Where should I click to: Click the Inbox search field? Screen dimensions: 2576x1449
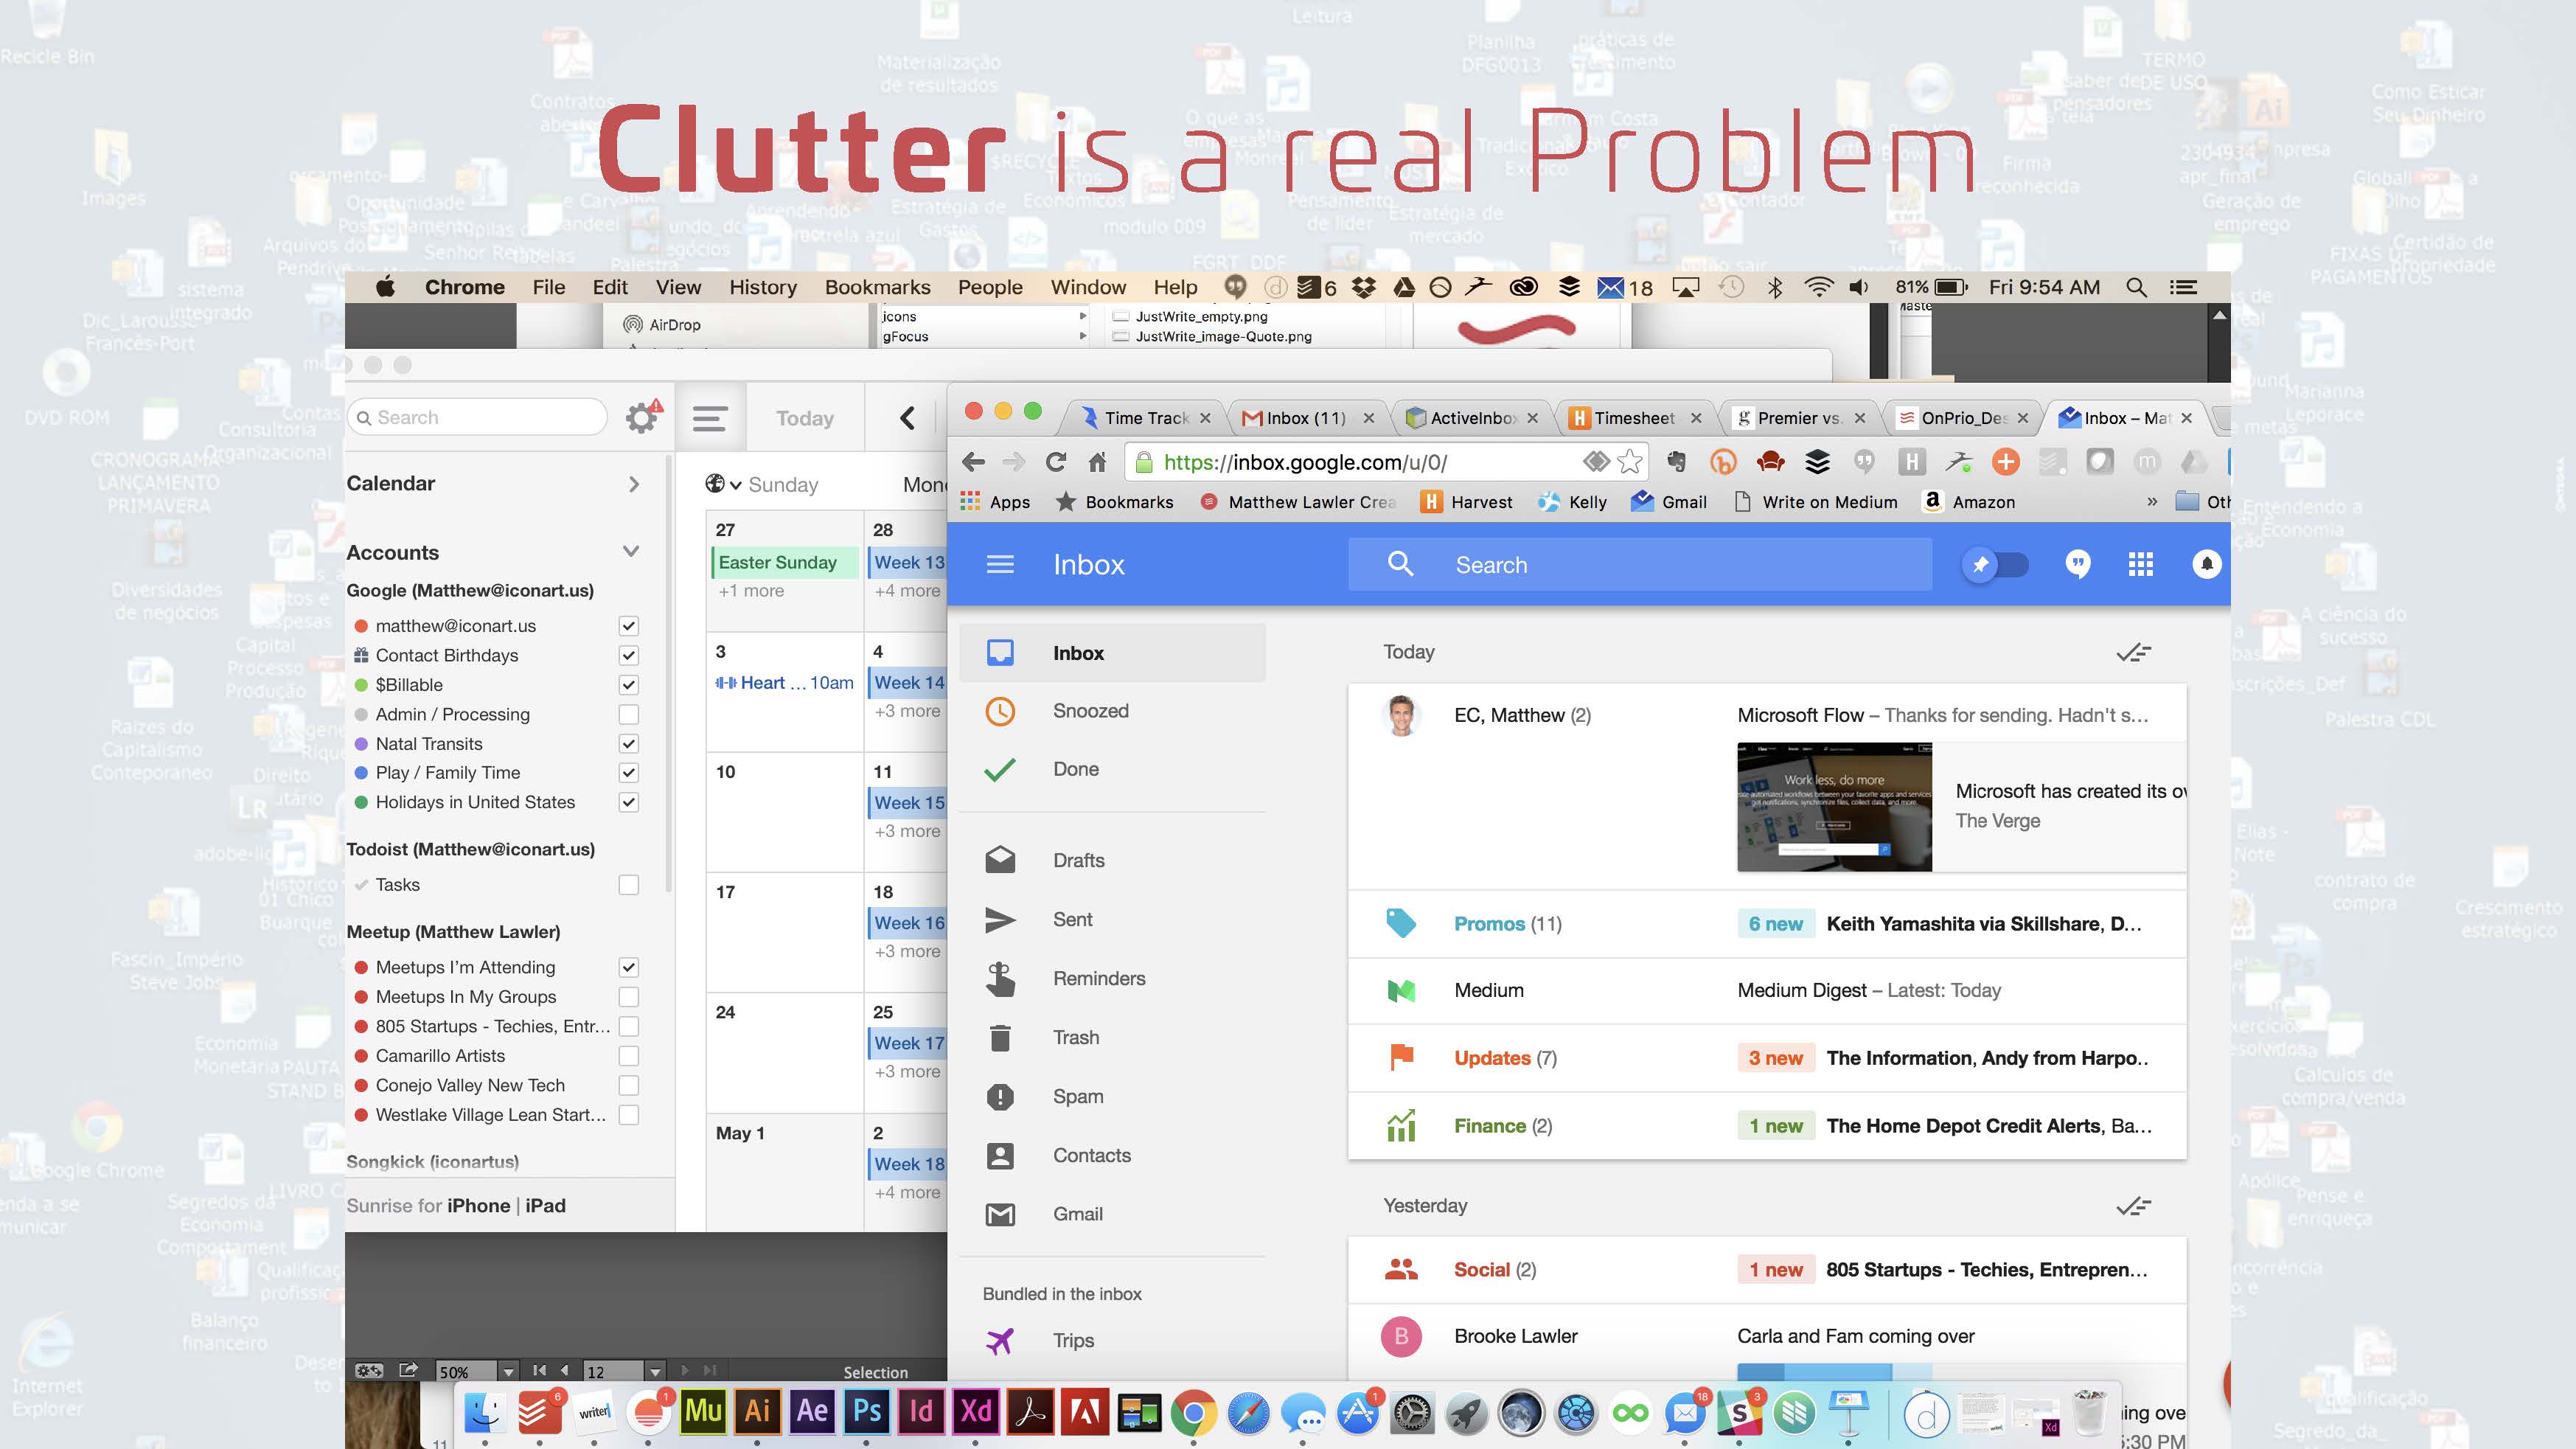tap(1640, 565)
